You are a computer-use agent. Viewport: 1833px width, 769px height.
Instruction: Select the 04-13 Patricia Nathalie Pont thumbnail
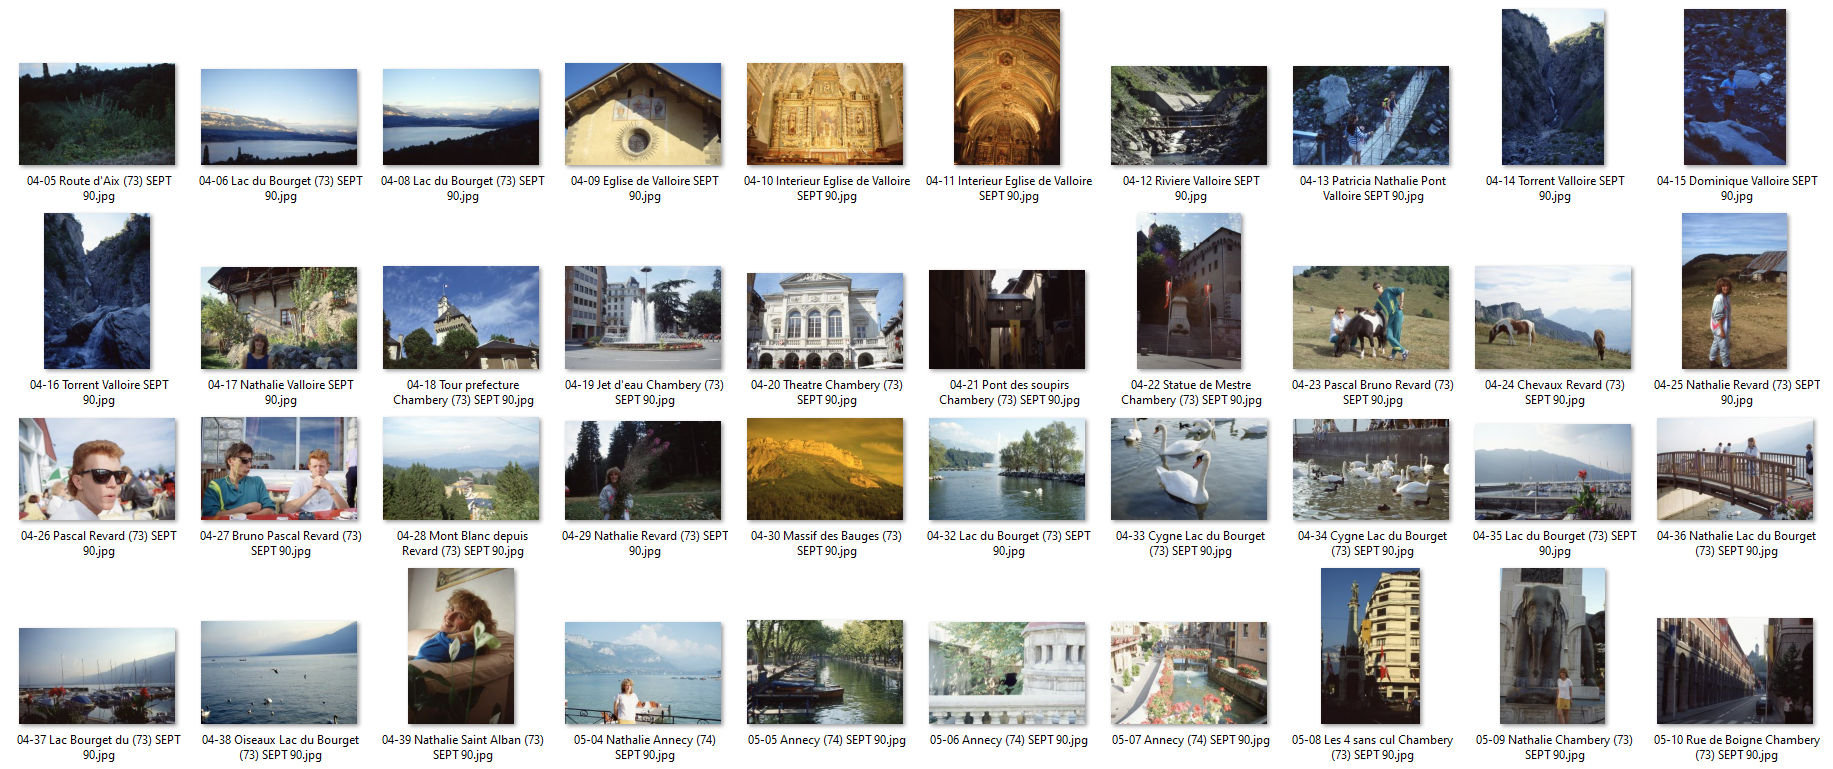pos(1371,115)
